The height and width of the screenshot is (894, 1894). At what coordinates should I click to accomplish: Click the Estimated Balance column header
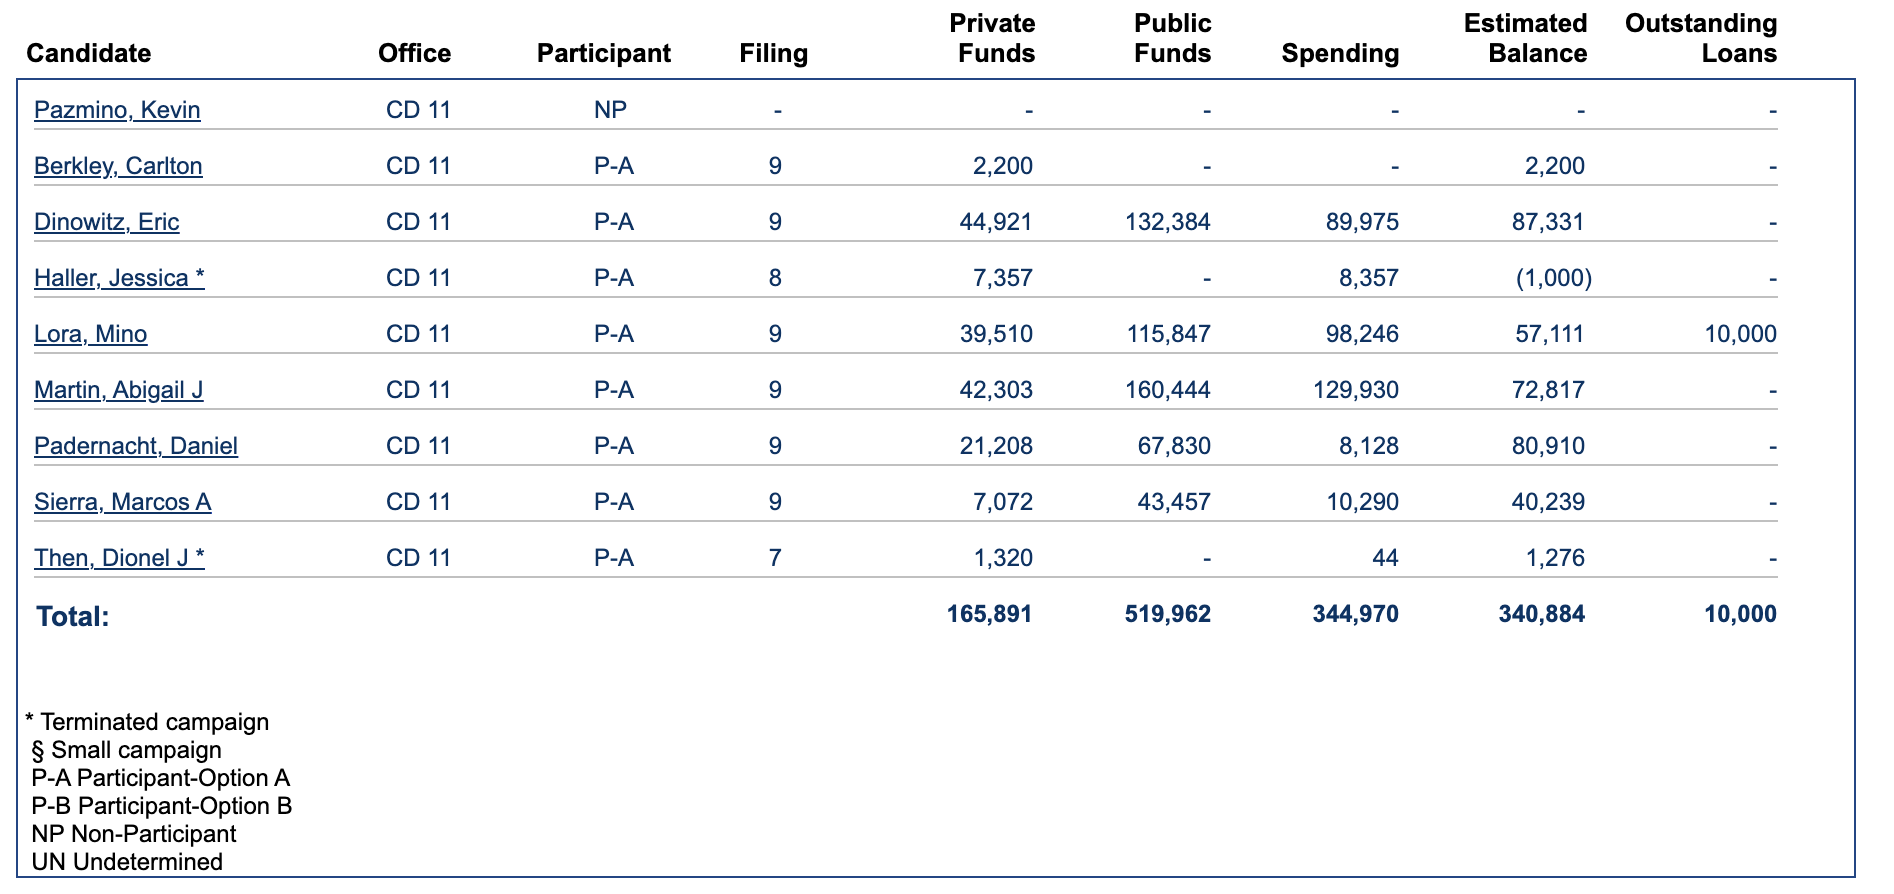coord(1526,38)
